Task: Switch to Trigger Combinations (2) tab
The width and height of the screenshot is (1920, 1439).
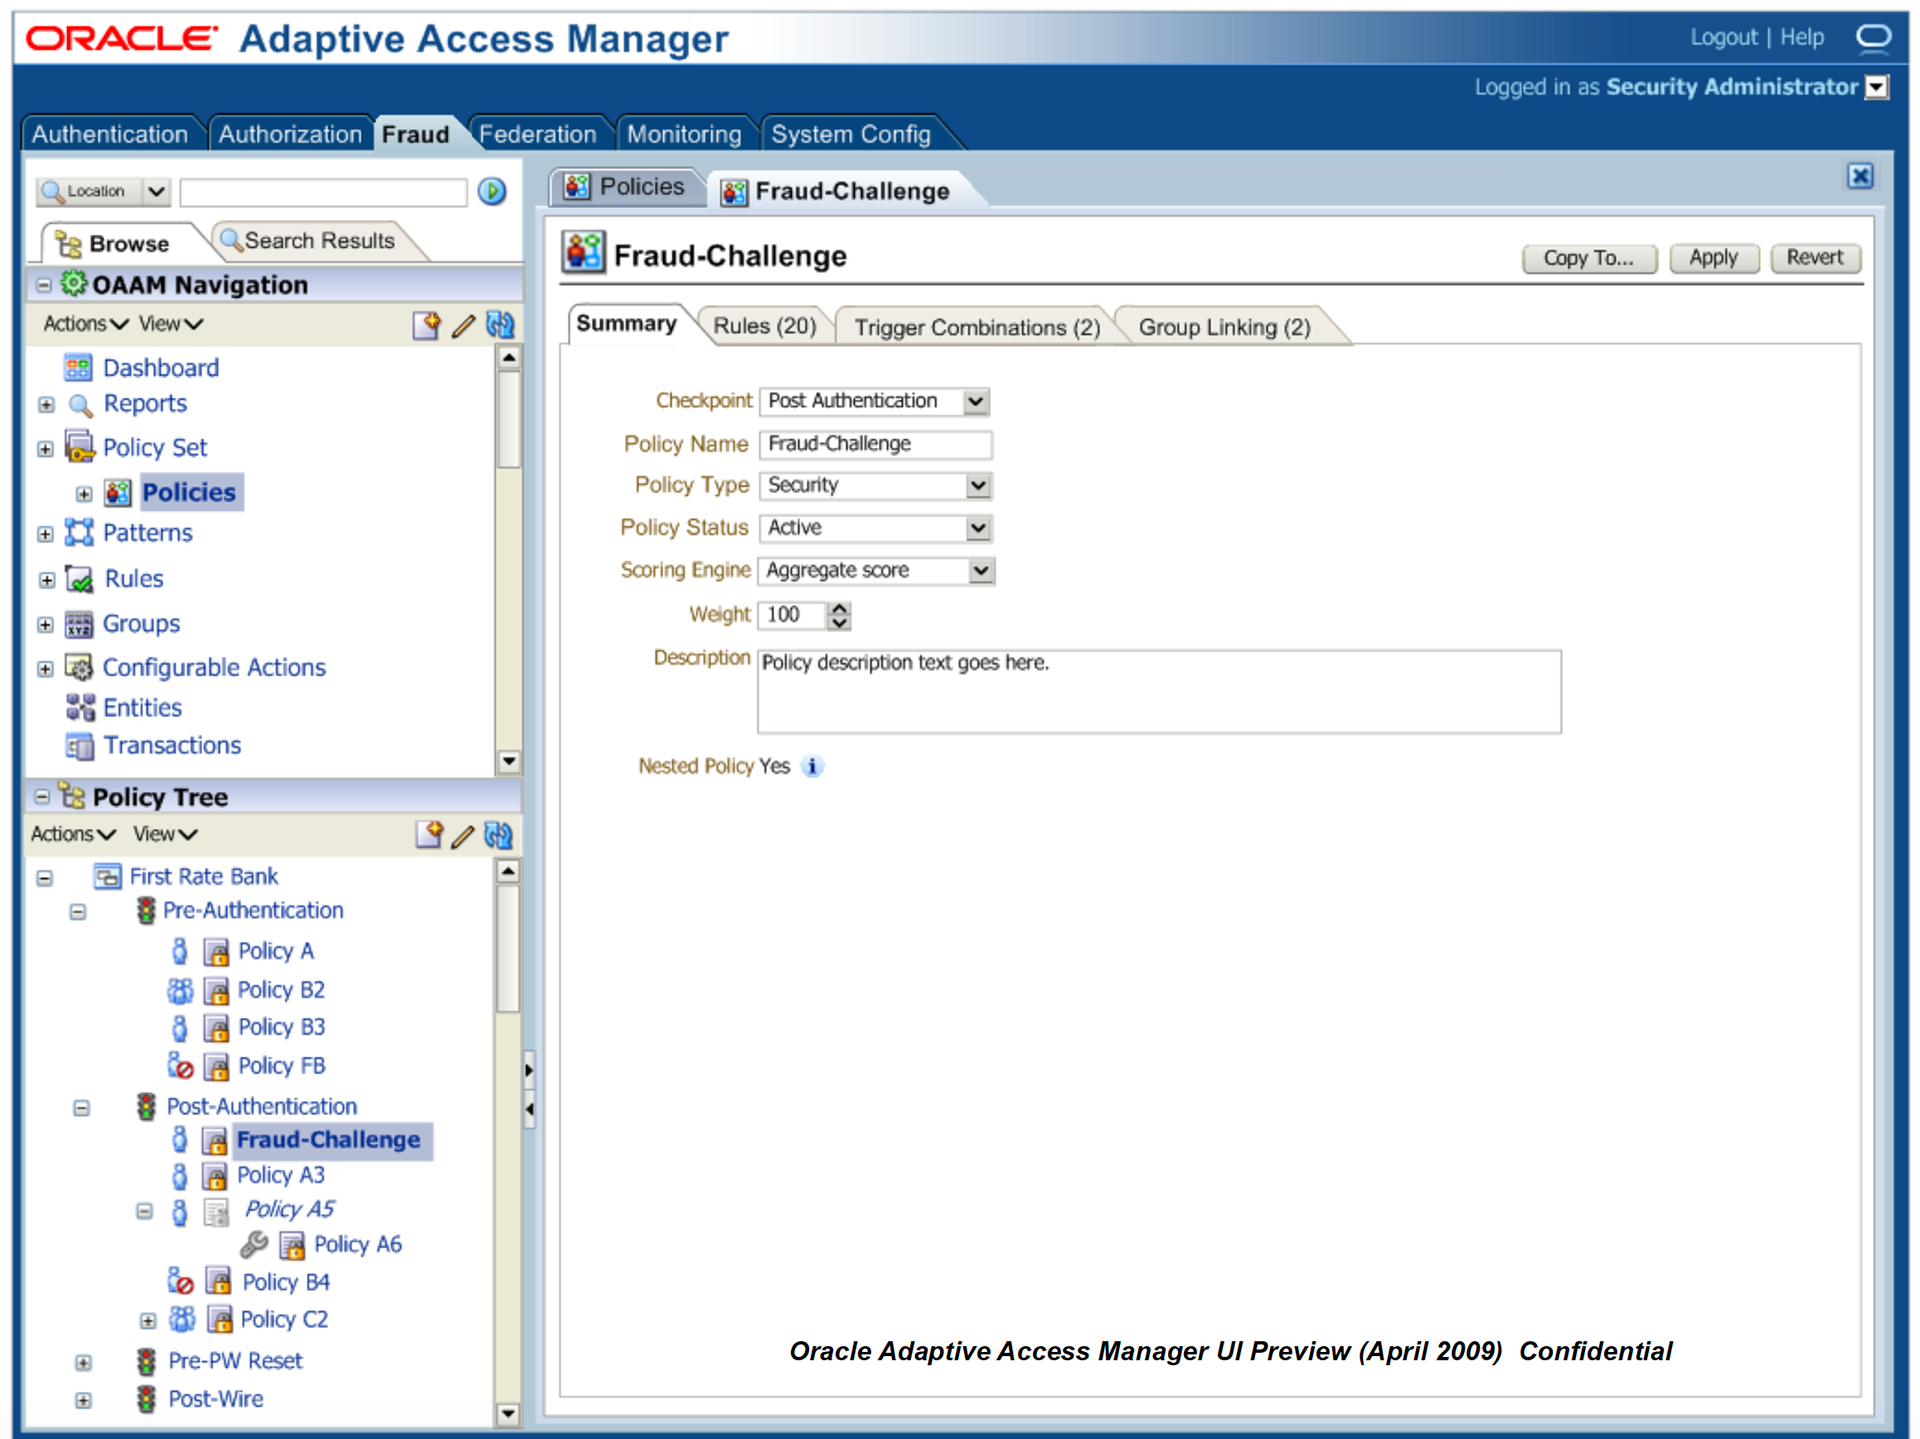Action: (x=977, y=328)
